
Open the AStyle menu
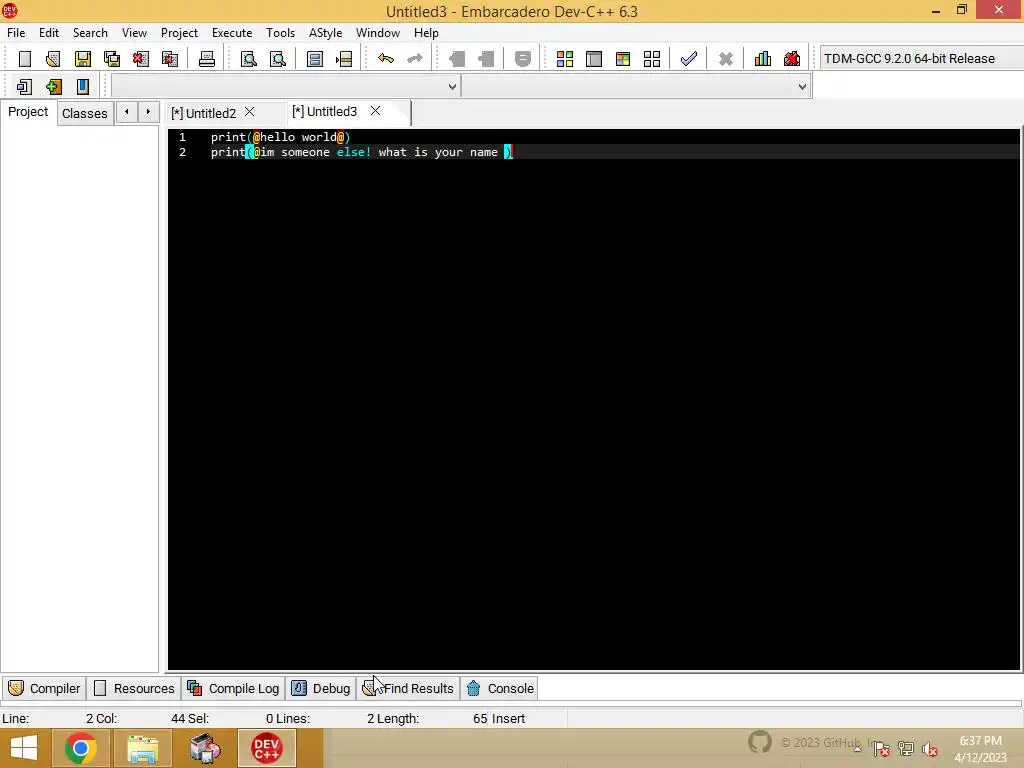(x=325, y=33)
